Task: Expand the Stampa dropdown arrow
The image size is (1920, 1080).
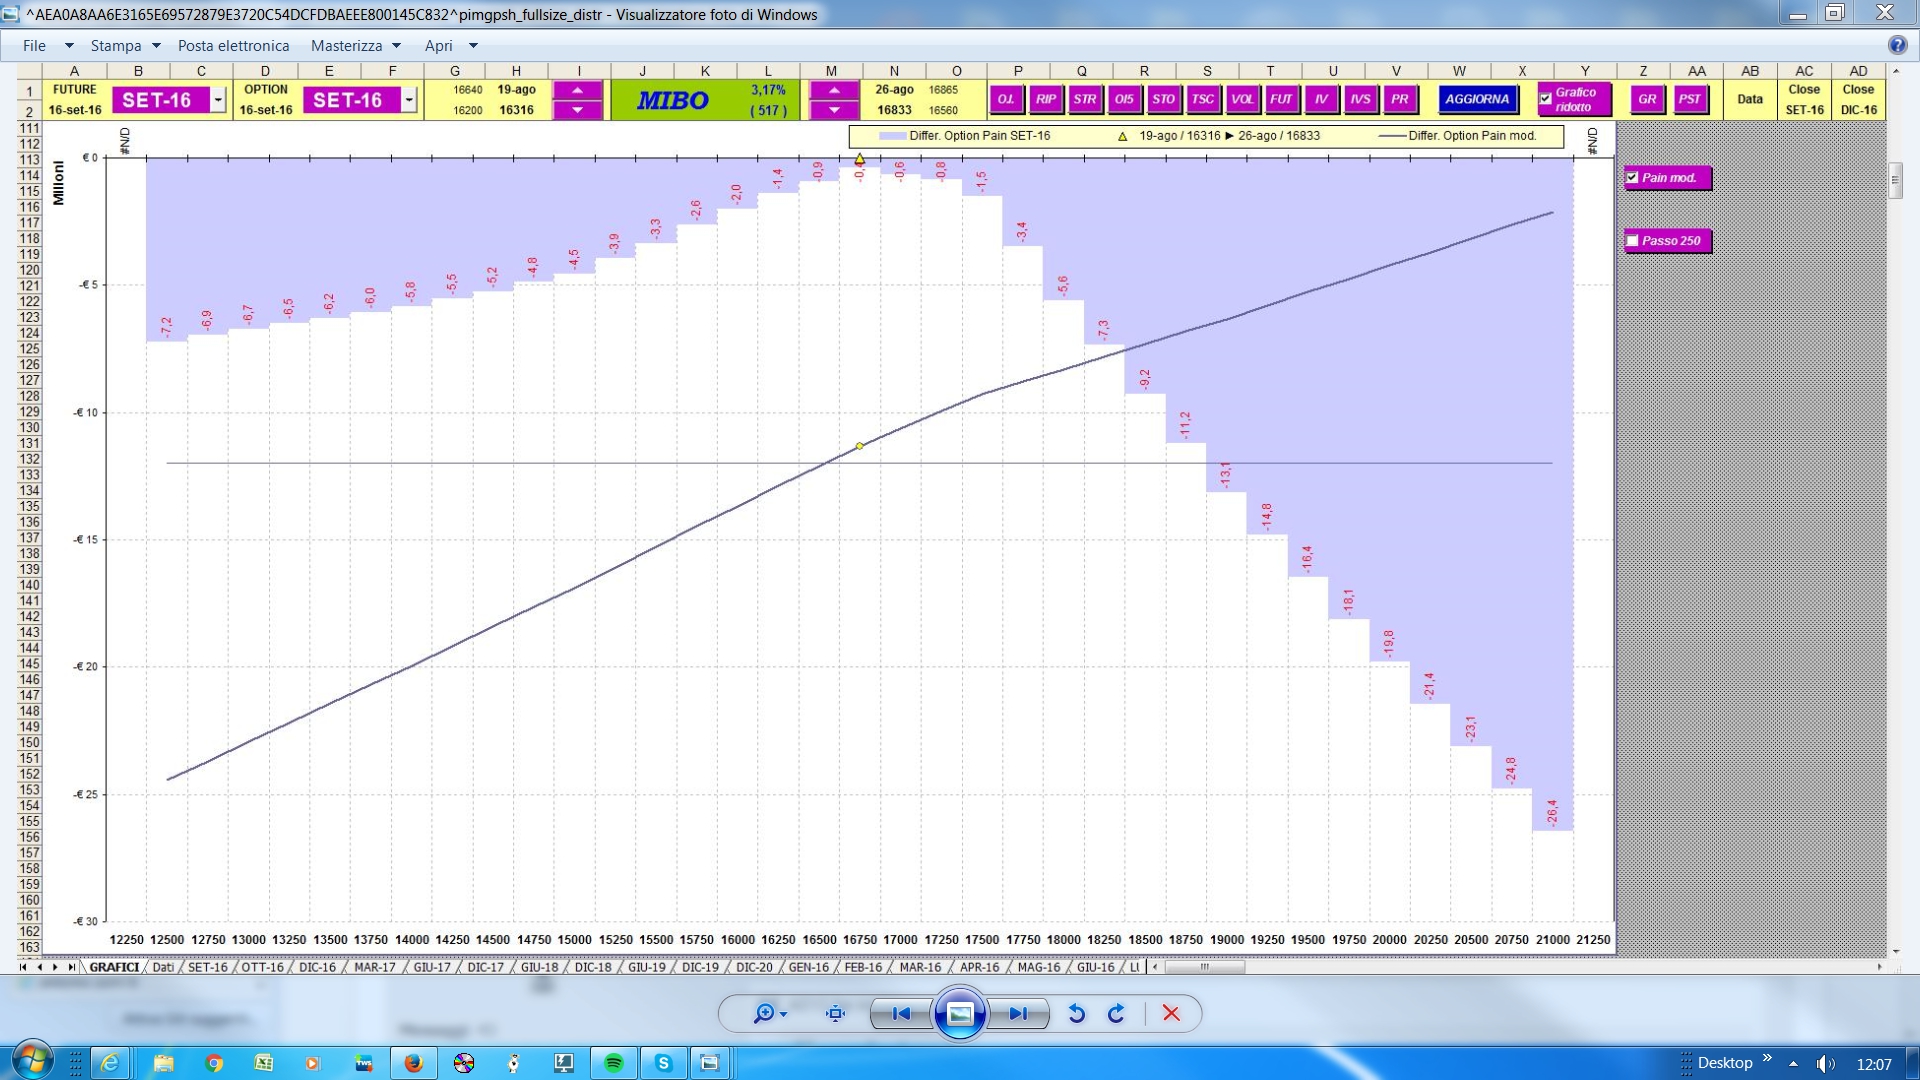Action: point(156,46)
